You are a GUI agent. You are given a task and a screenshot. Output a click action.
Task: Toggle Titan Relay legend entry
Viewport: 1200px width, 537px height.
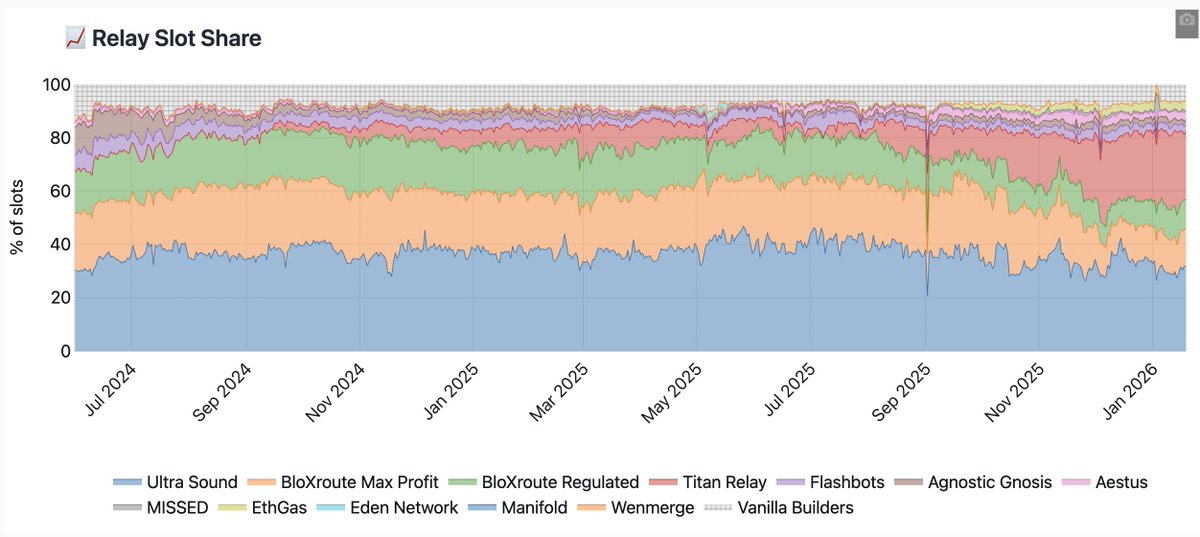(x=709, y=482)
